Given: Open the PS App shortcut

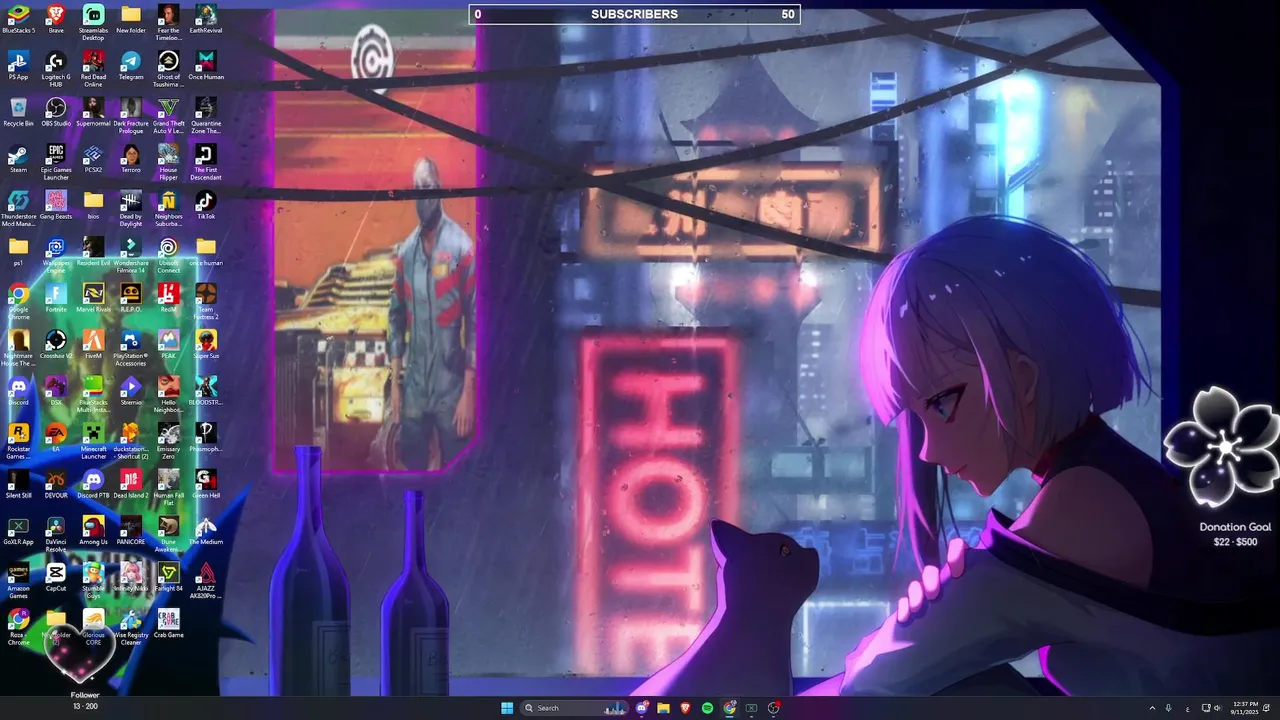Looking at the screenshot, I should pos(18,61).
